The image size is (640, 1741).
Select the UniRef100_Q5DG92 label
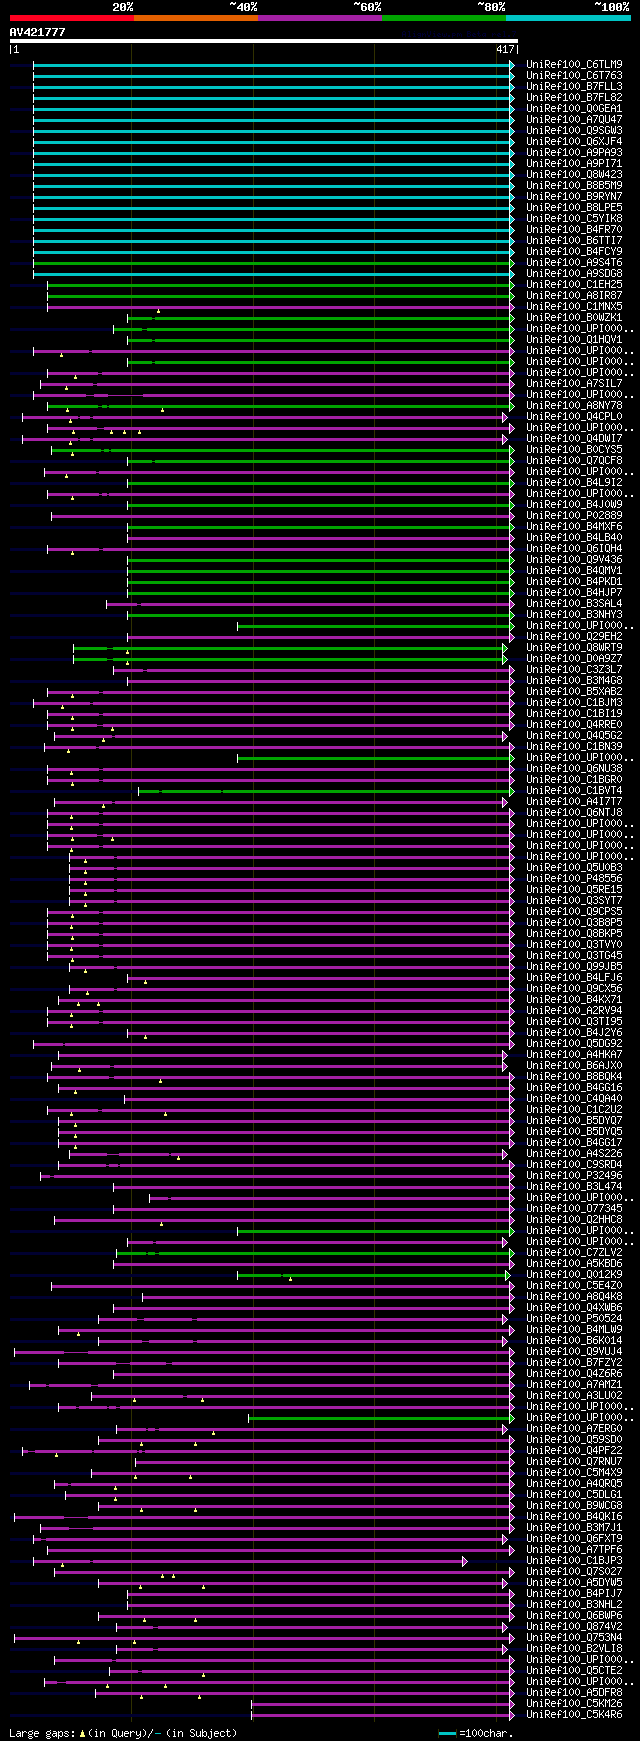(574, 1044)
